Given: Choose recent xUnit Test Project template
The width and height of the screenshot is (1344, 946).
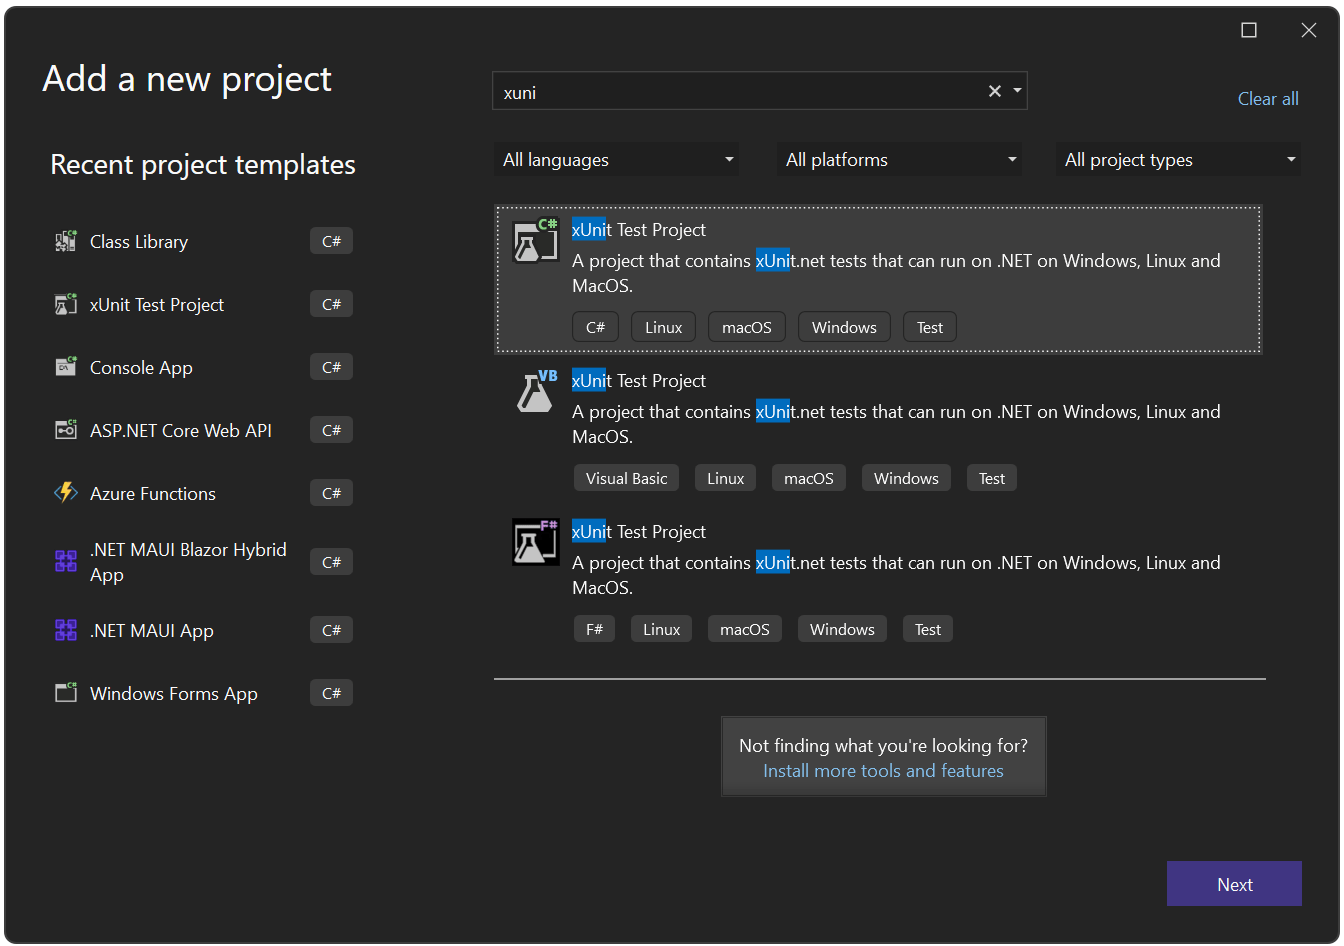Looking at the screenshot, I should 157,305.
